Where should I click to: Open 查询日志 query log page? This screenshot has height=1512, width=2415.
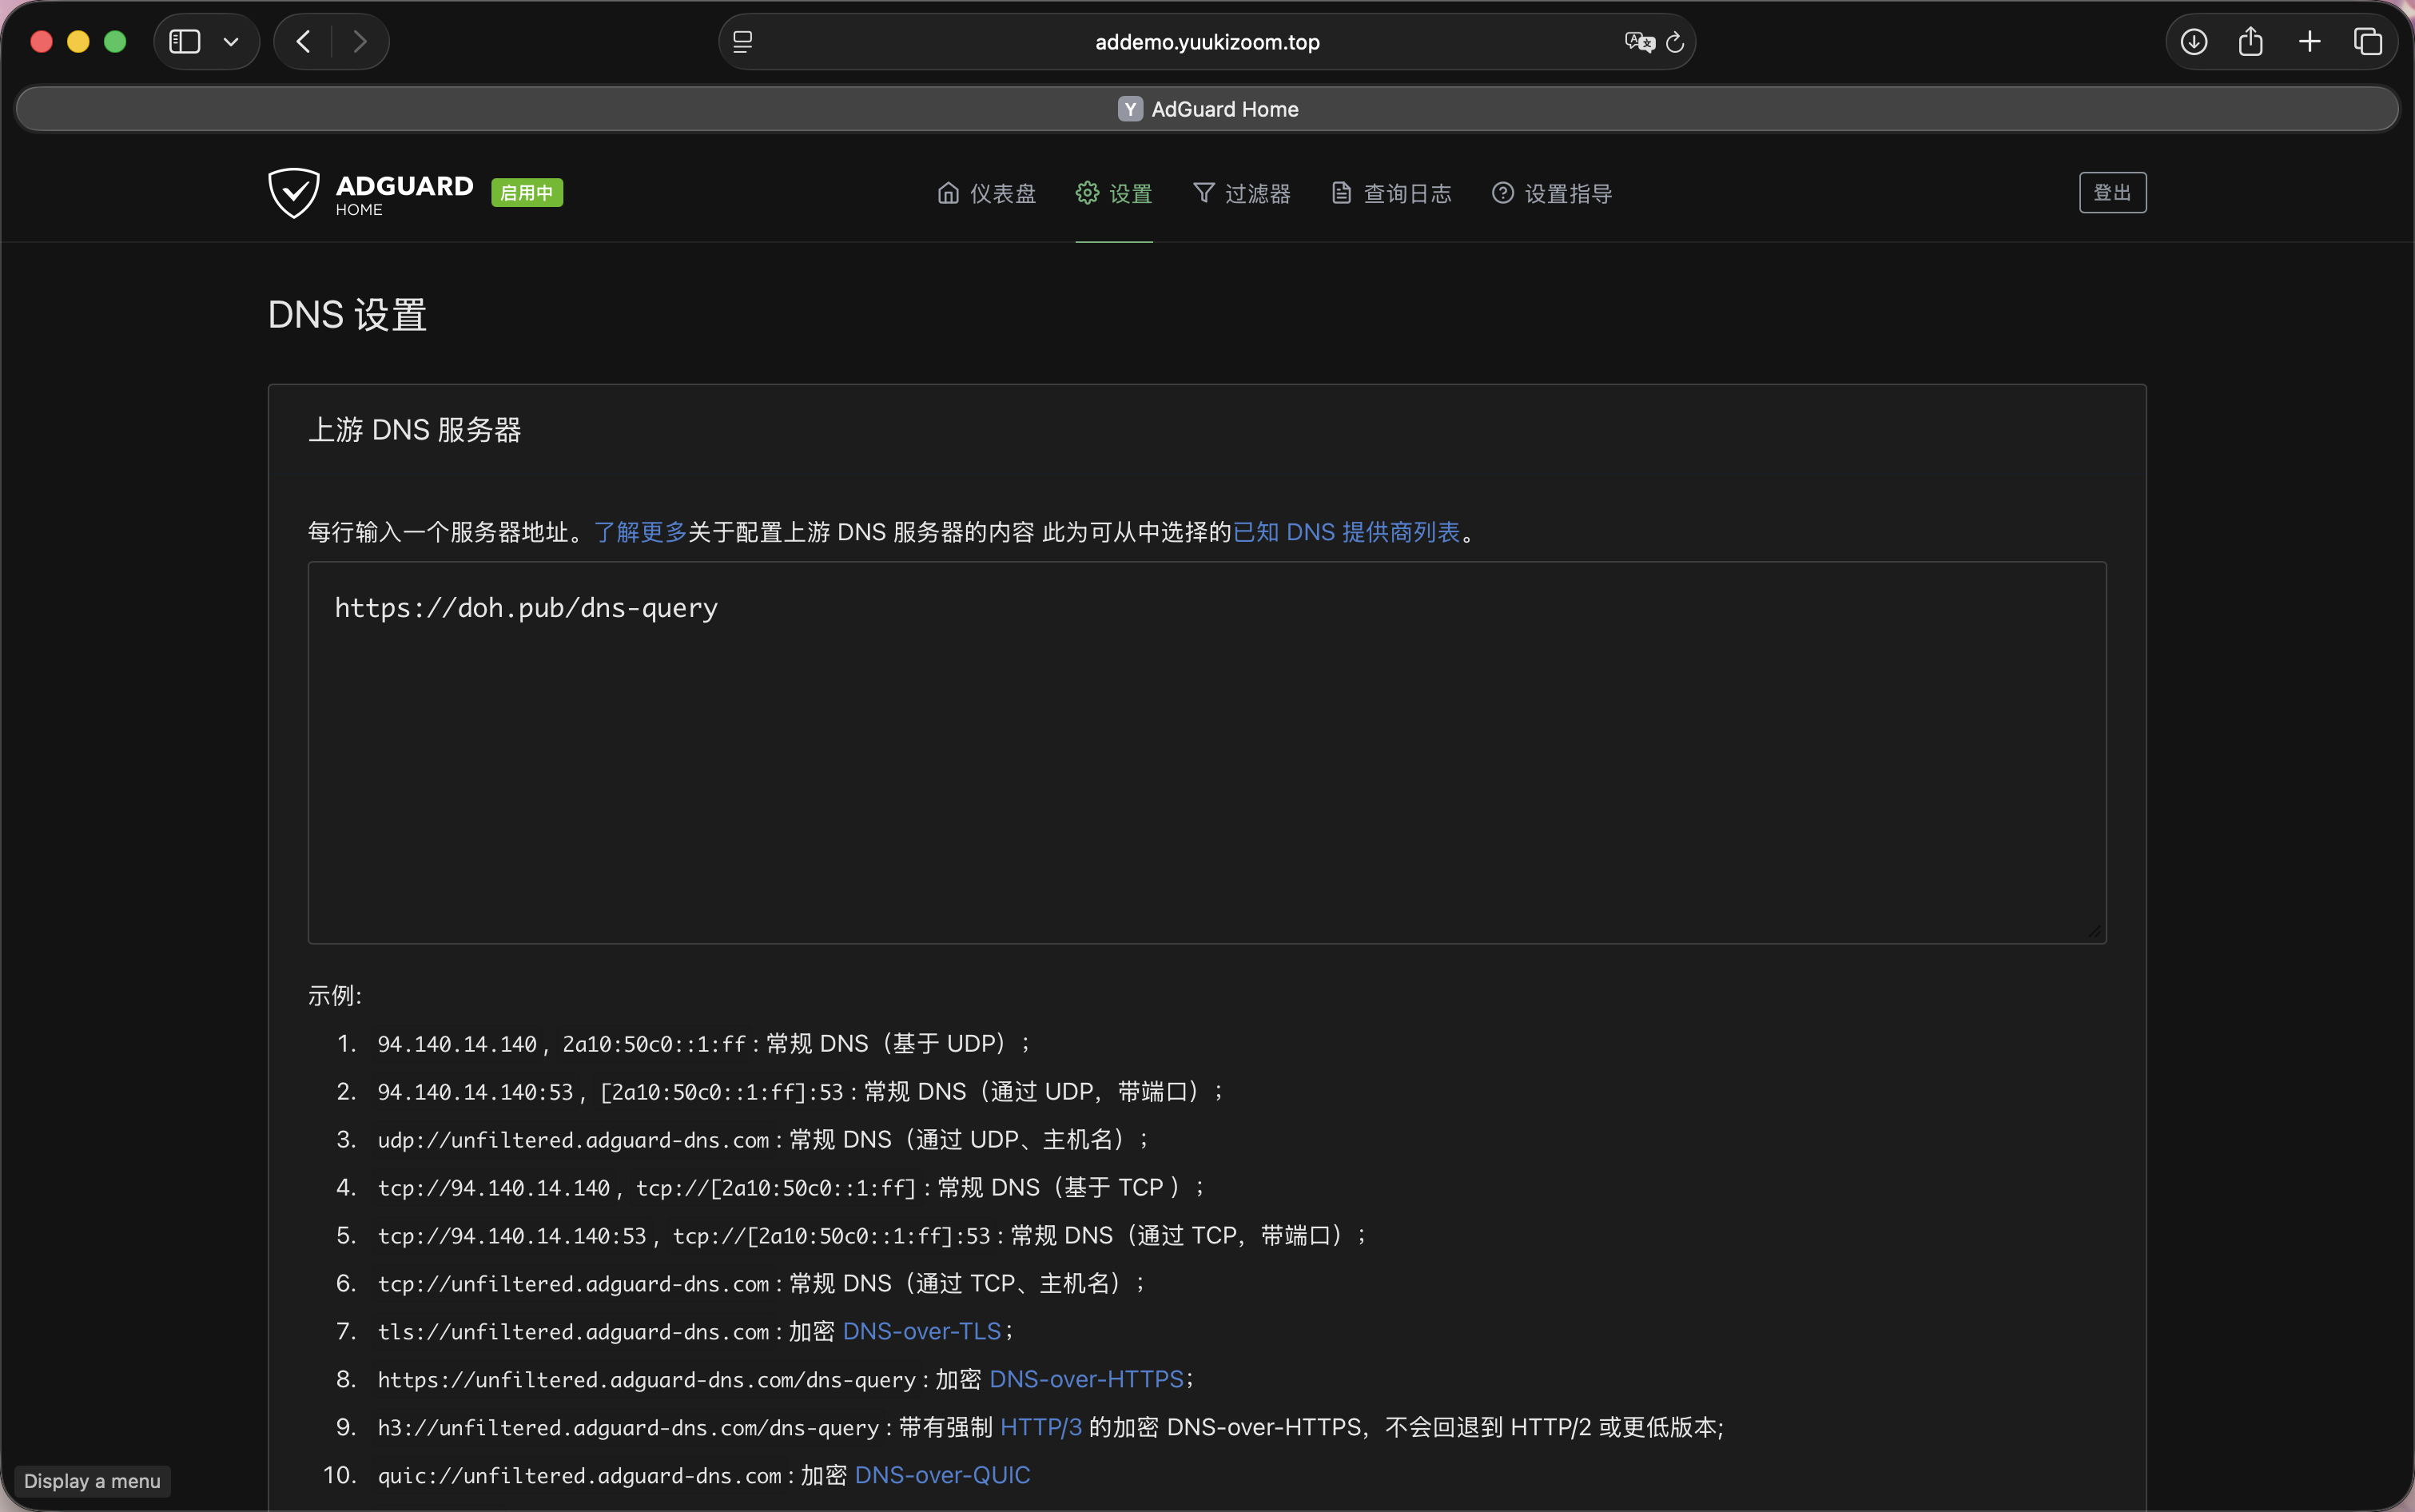(x=1391, y=193)
